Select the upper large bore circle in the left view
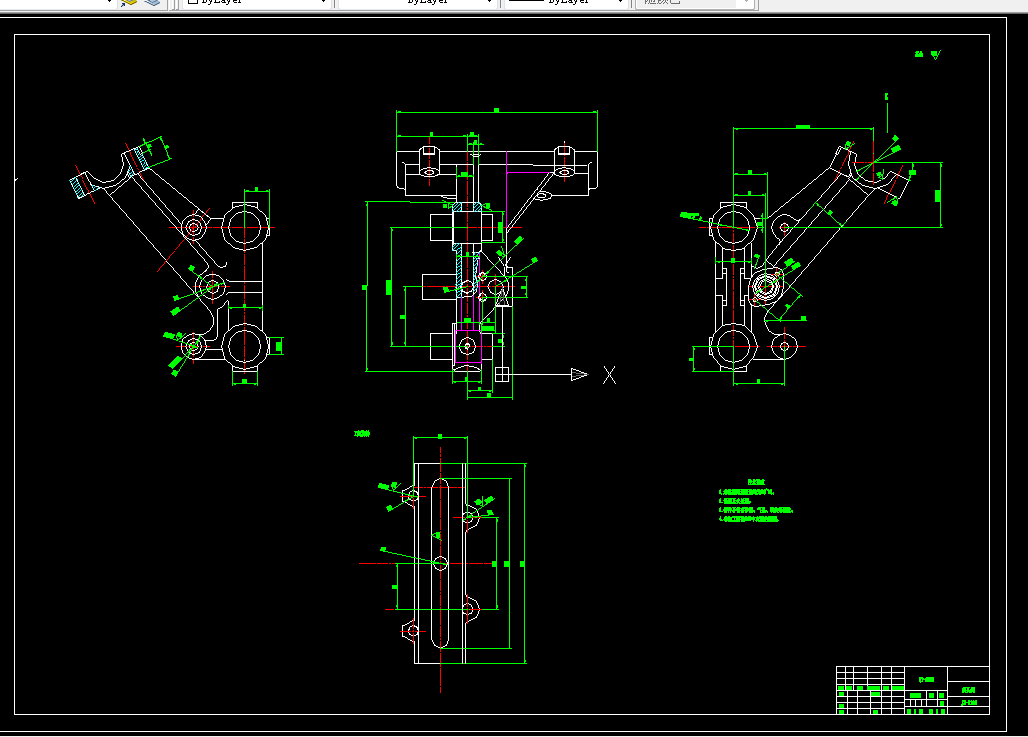The height and width of the screenshot is (737, 1028). pyautogui.click(x=245, y=228)
